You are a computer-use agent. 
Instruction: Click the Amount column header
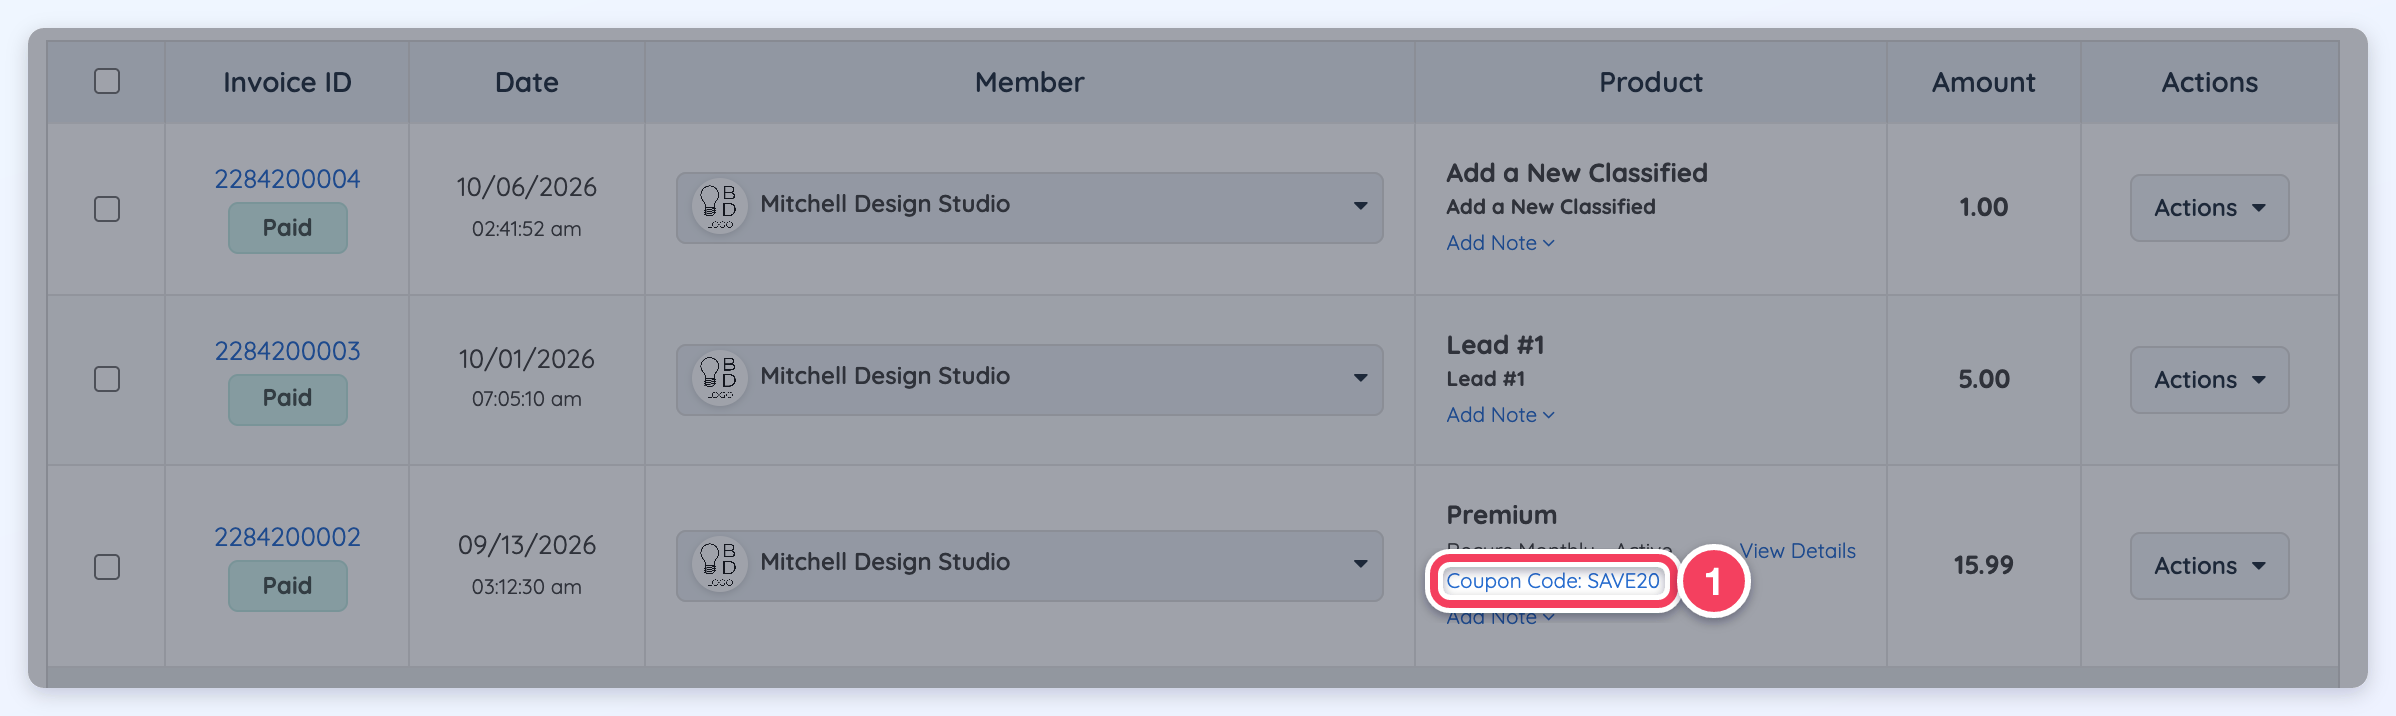[1983, 82]
